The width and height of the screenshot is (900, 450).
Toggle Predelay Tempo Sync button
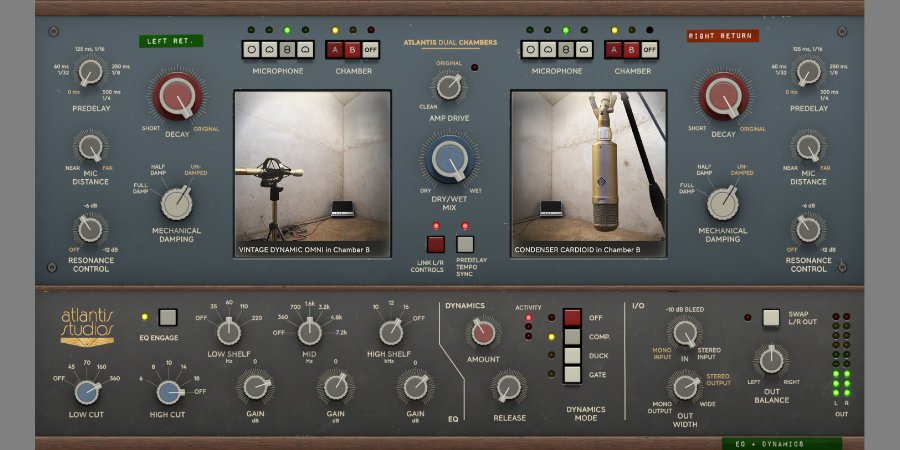point(465,244)
